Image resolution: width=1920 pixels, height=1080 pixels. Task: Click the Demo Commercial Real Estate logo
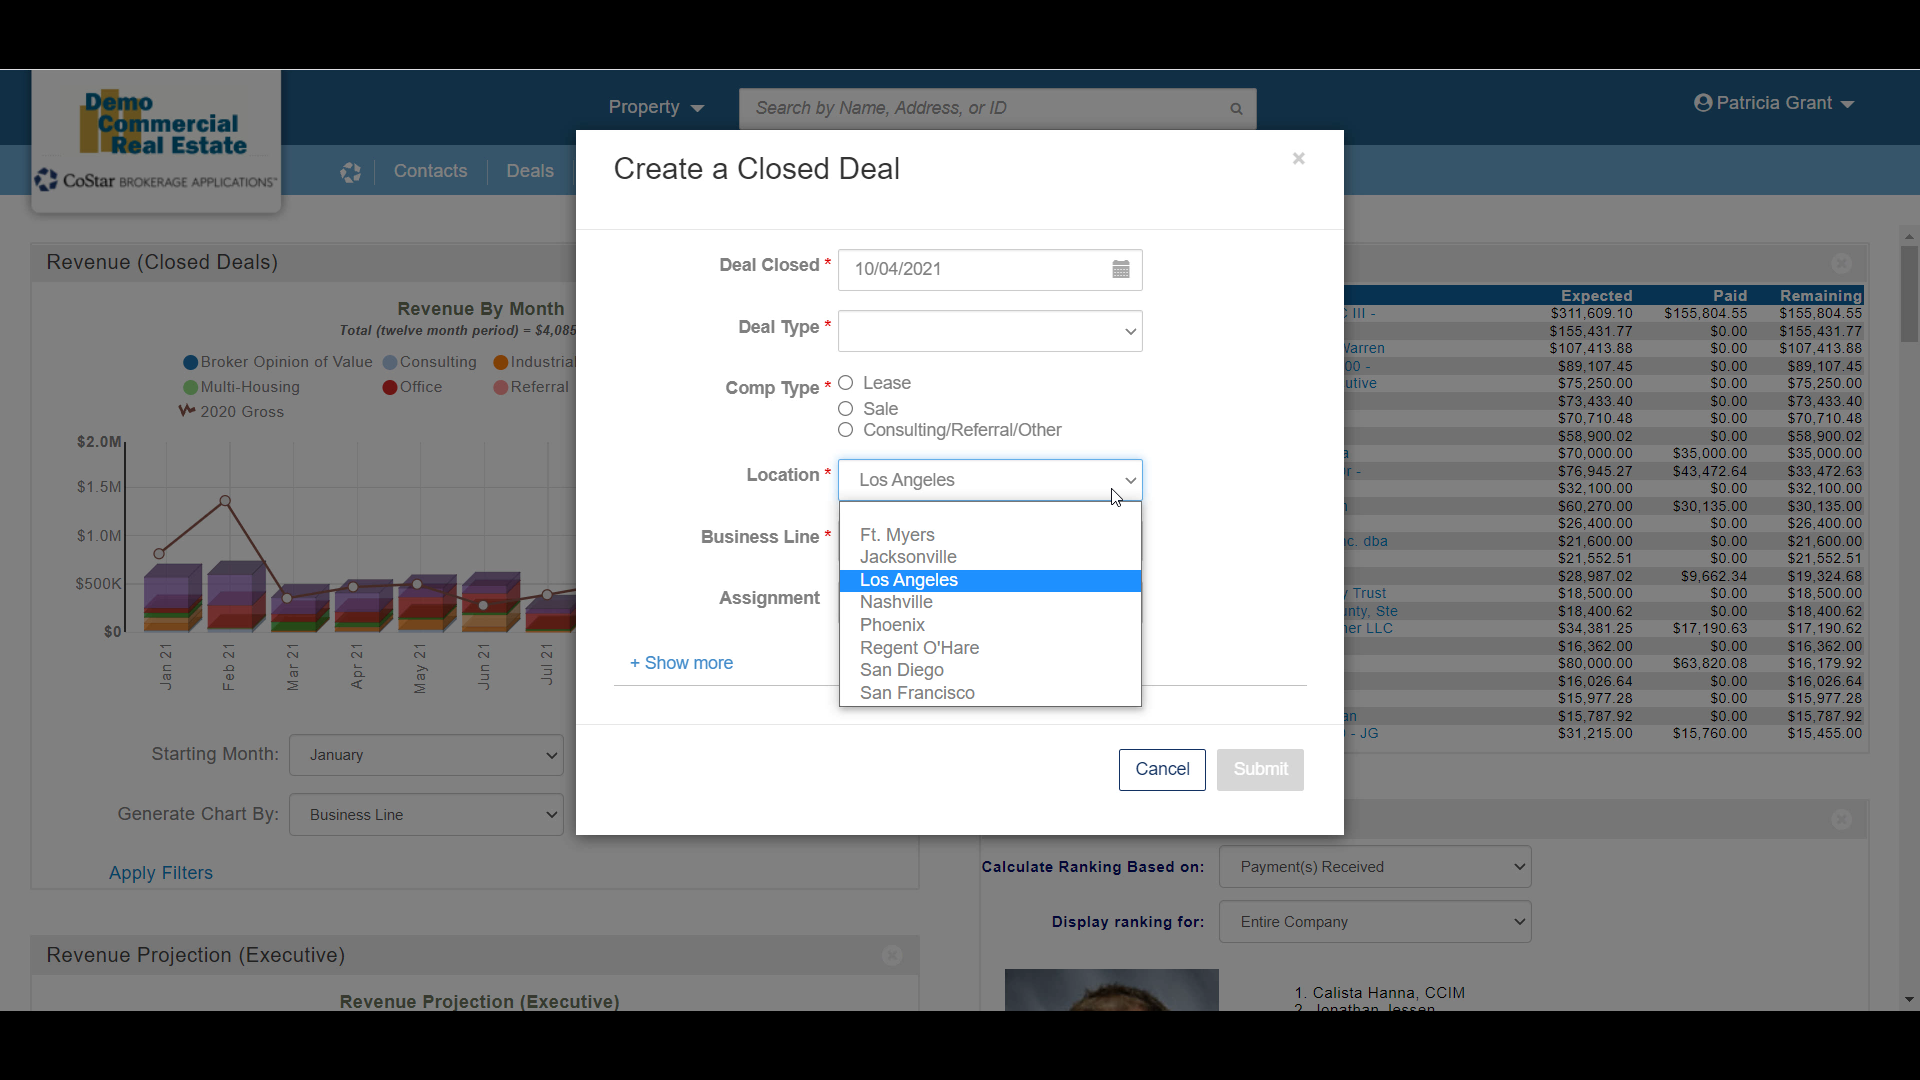156,124
